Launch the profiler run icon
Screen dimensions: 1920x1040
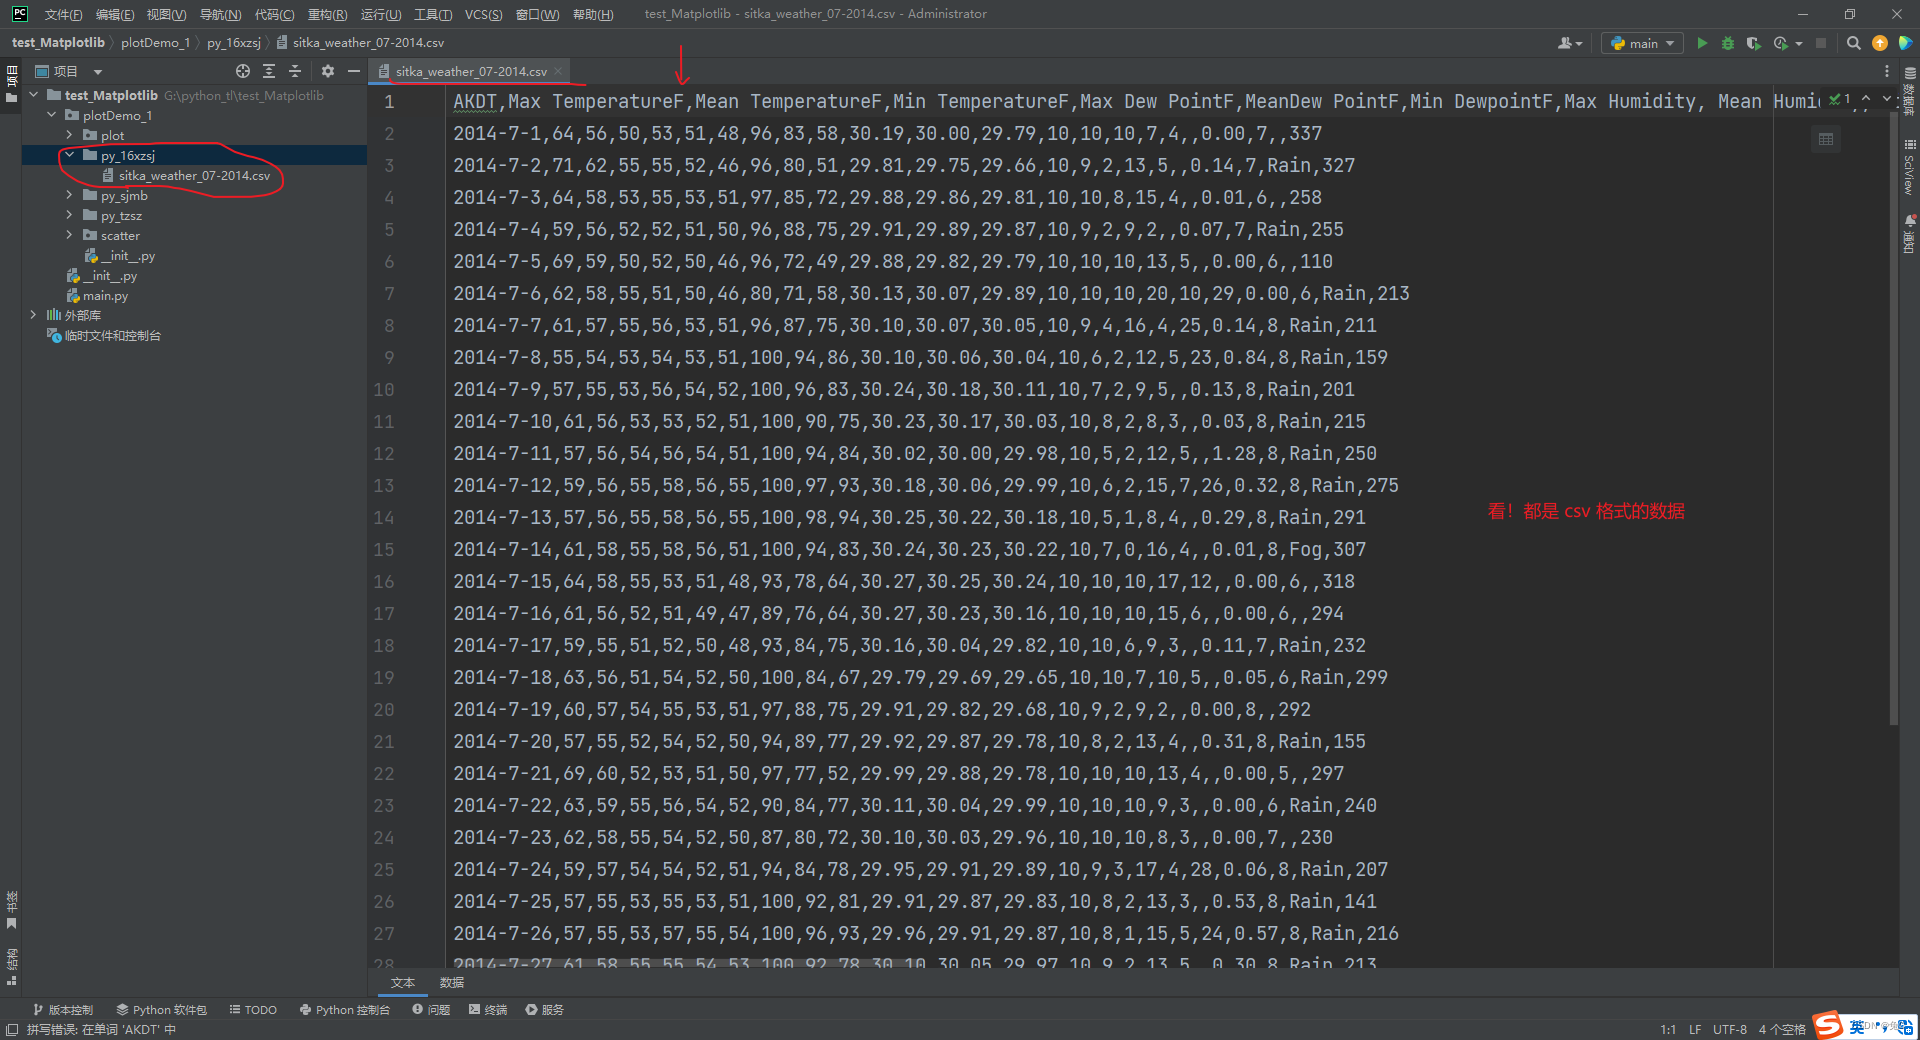1780,43
